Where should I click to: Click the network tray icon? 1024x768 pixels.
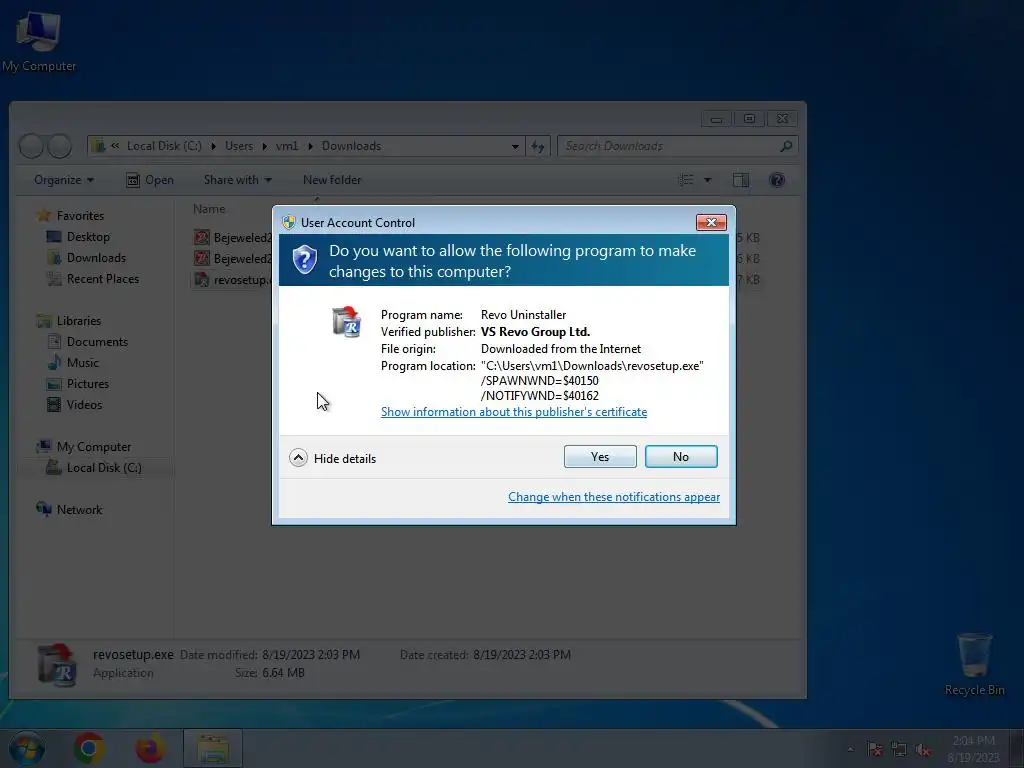click(899, 750)
